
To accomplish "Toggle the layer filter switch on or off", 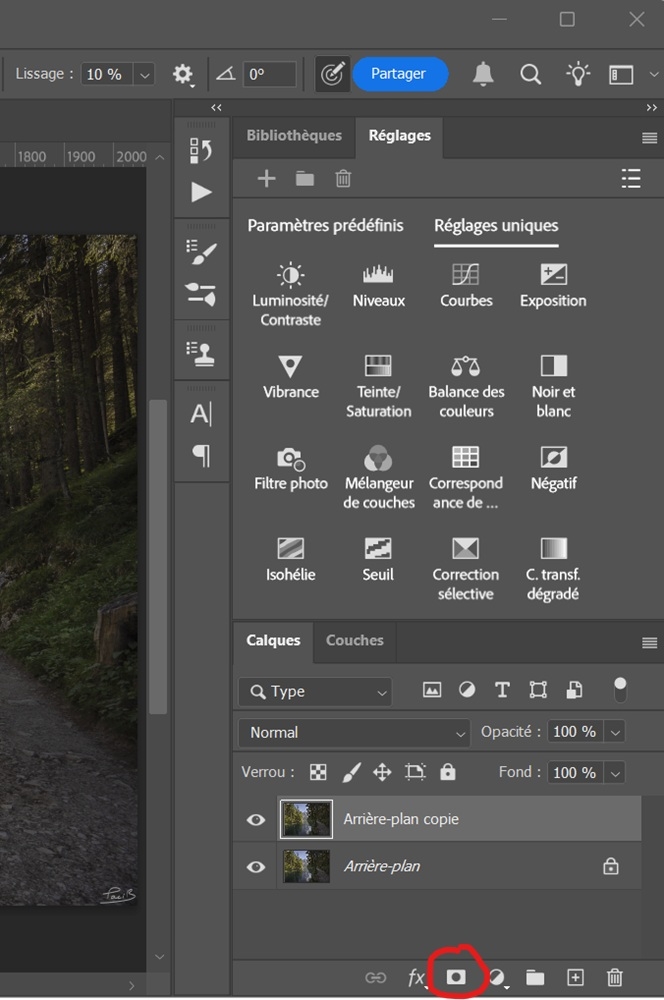I will coord(620,690).
